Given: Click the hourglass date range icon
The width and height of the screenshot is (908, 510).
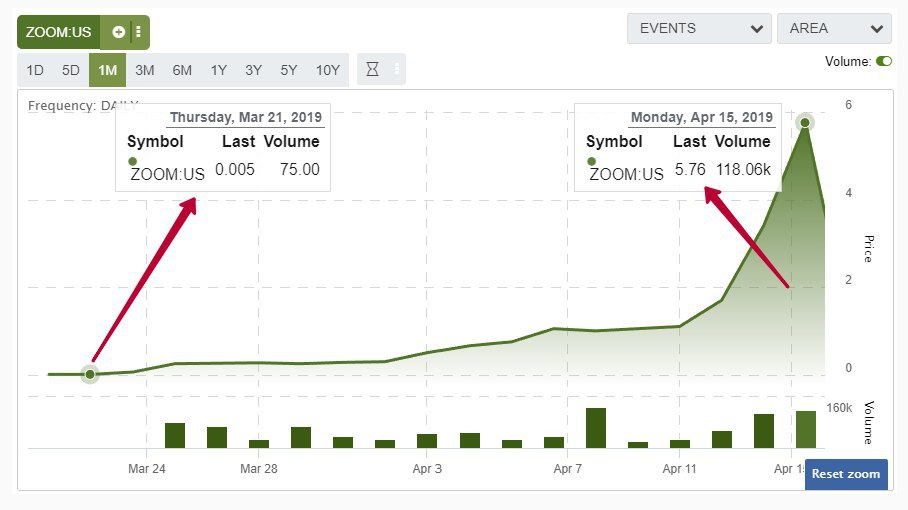Looking at the screenshot, I should click(372, 70).
